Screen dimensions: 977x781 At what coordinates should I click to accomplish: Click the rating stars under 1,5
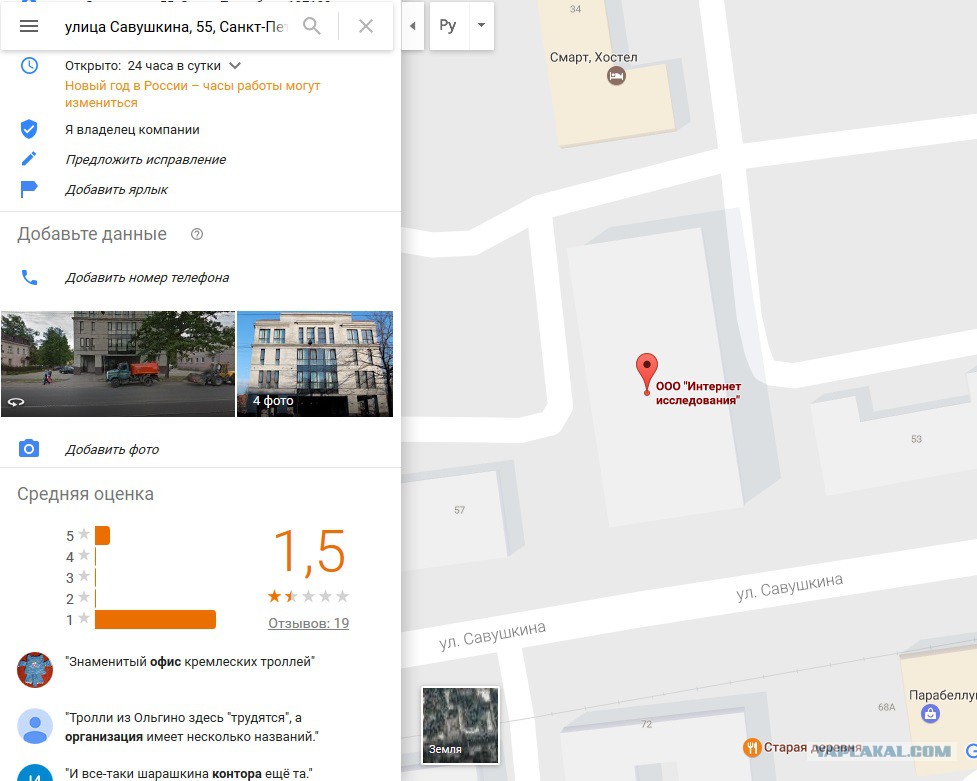pos(308,597)
